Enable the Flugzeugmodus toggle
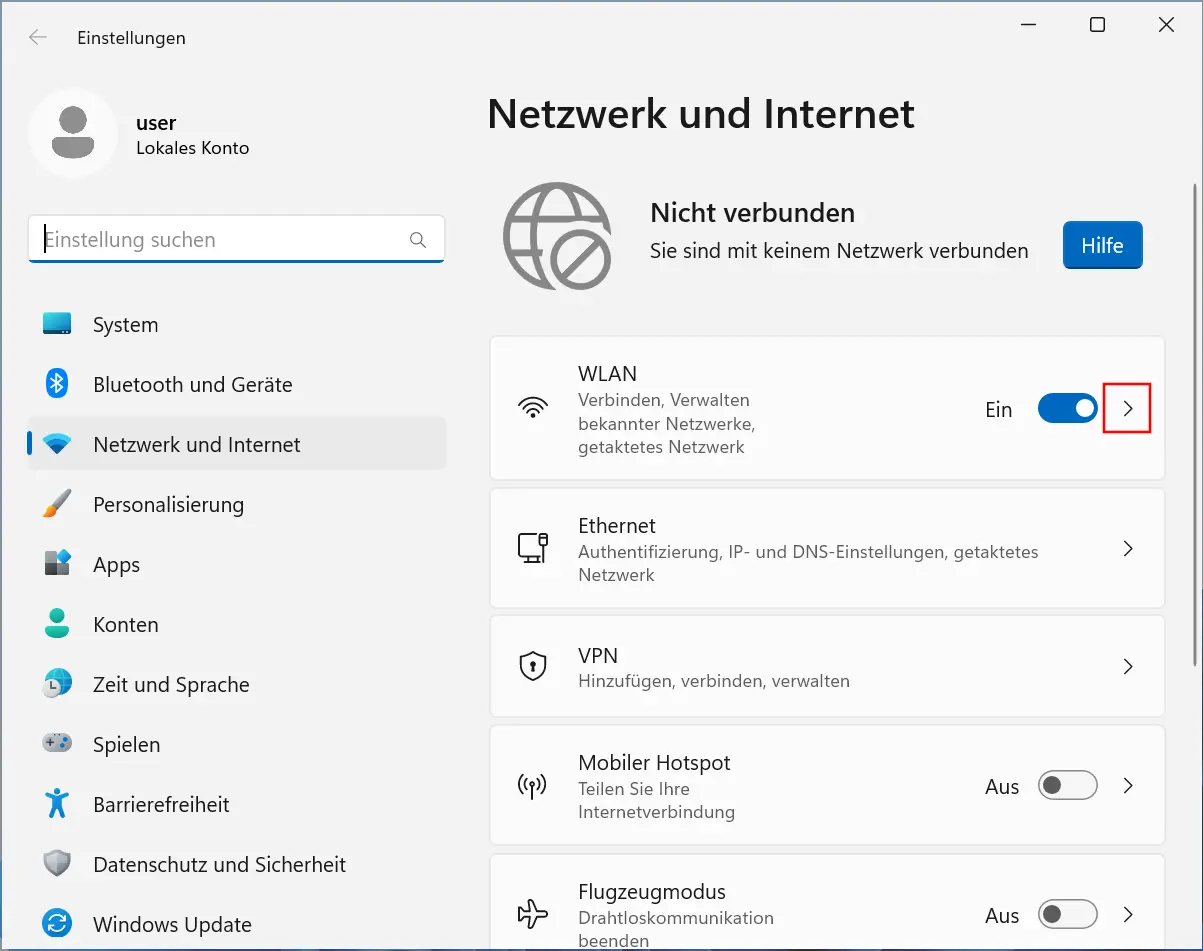This screenshot has height=951, width=1203. point(1067,914)
